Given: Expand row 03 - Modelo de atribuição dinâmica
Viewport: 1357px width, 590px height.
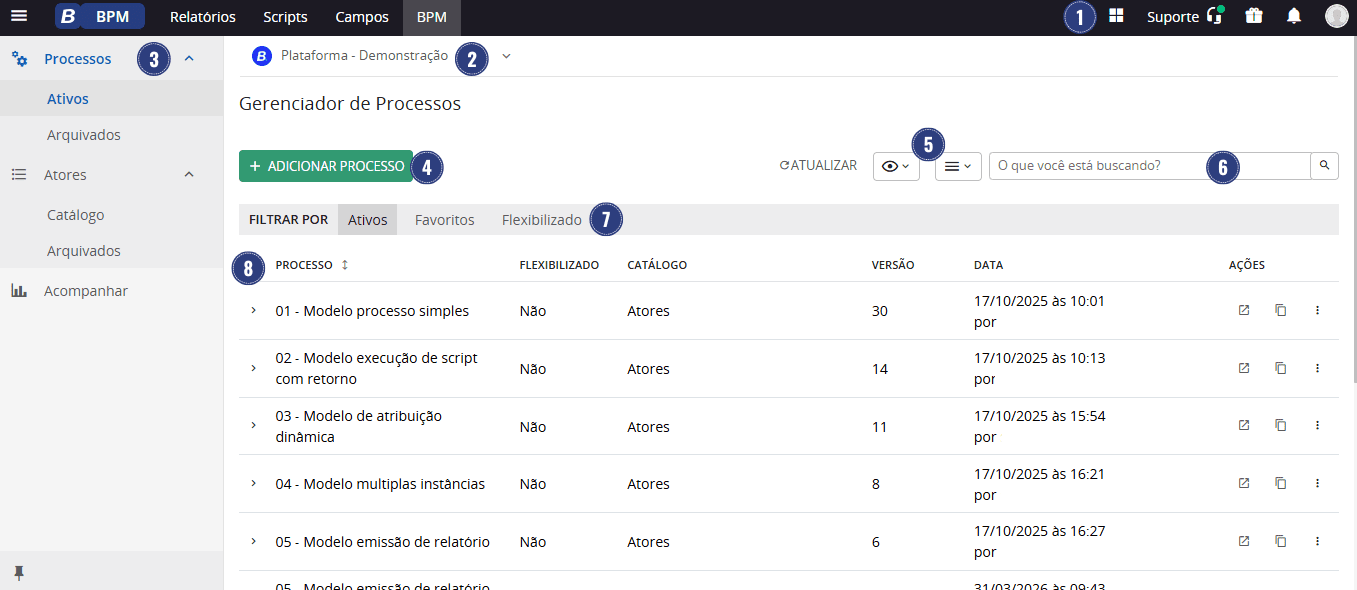Looking at the screenshot, I should click(253, 426).
